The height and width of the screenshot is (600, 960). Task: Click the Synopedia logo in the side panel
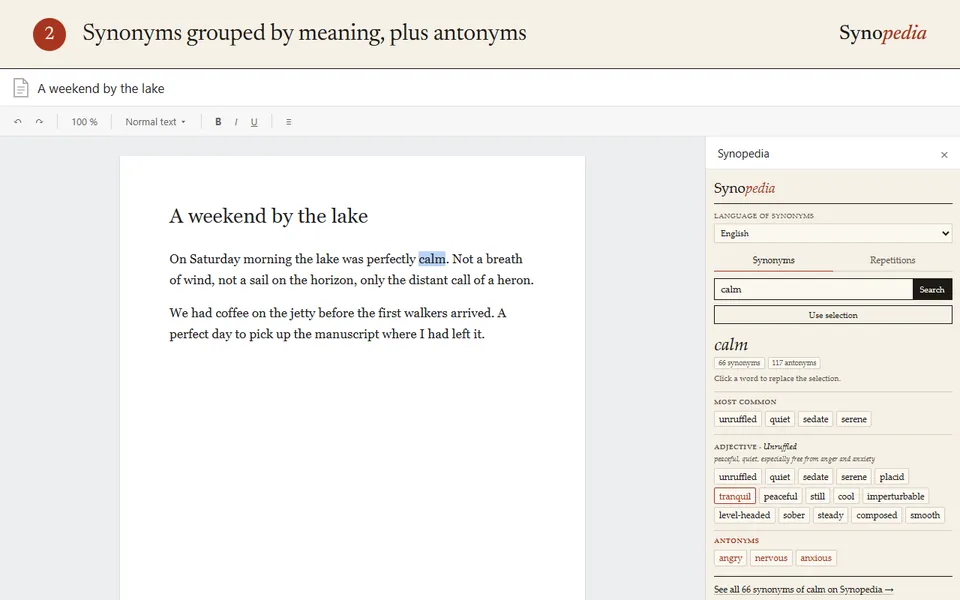[744, 189]
